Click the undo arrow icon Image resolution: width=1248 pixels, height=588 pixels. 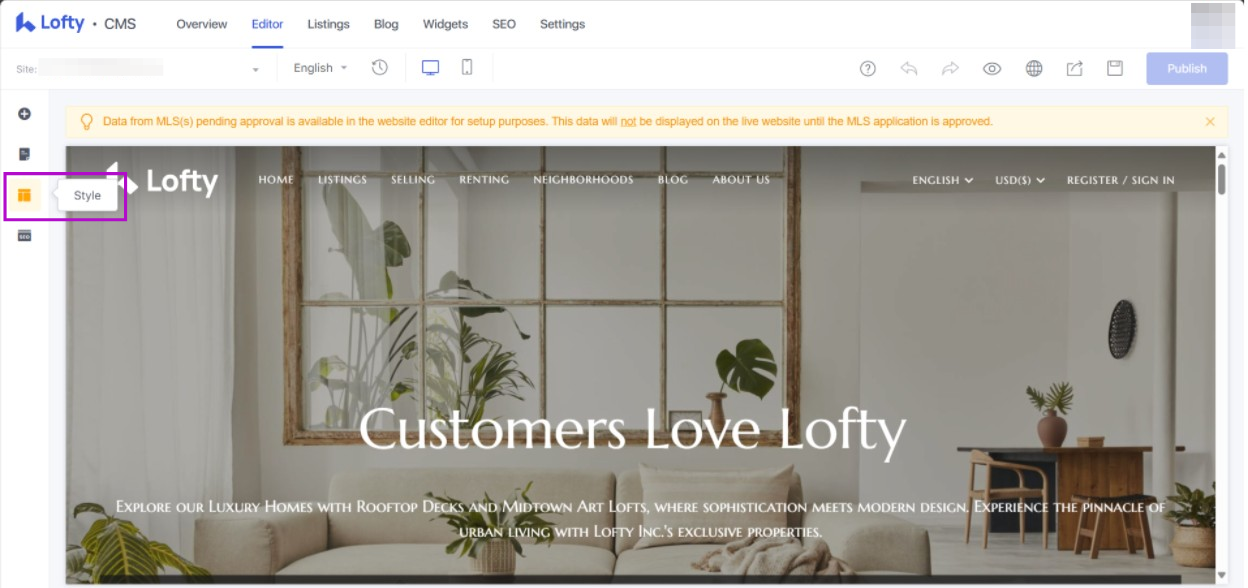(x=909, y=69)
